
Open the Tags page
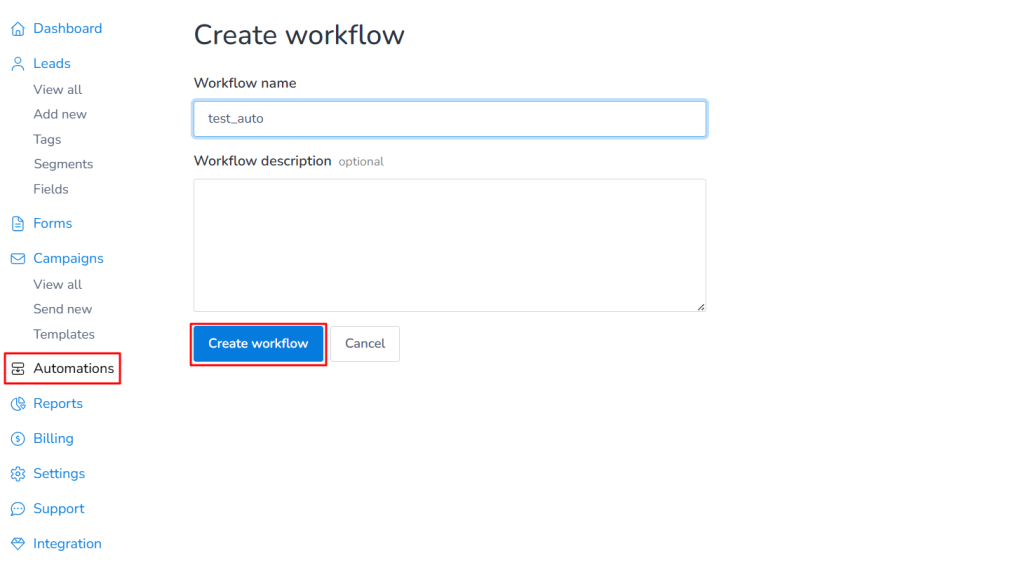tap(47, 139)
